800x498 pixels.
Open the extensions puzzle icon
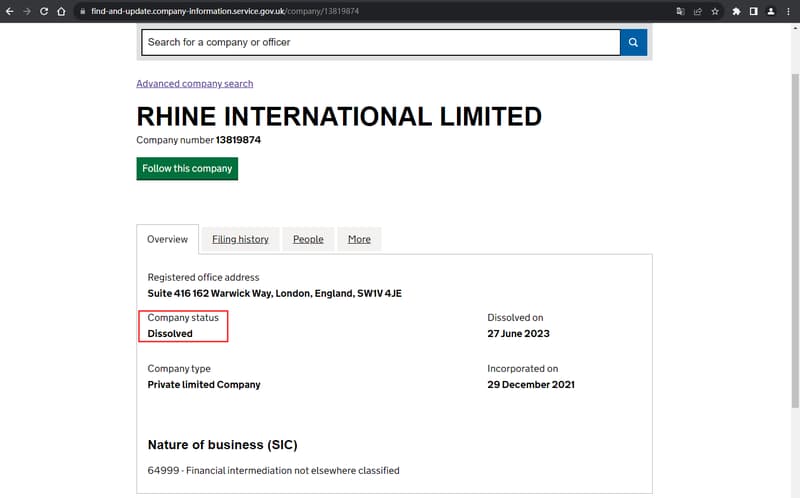point(737,11)
